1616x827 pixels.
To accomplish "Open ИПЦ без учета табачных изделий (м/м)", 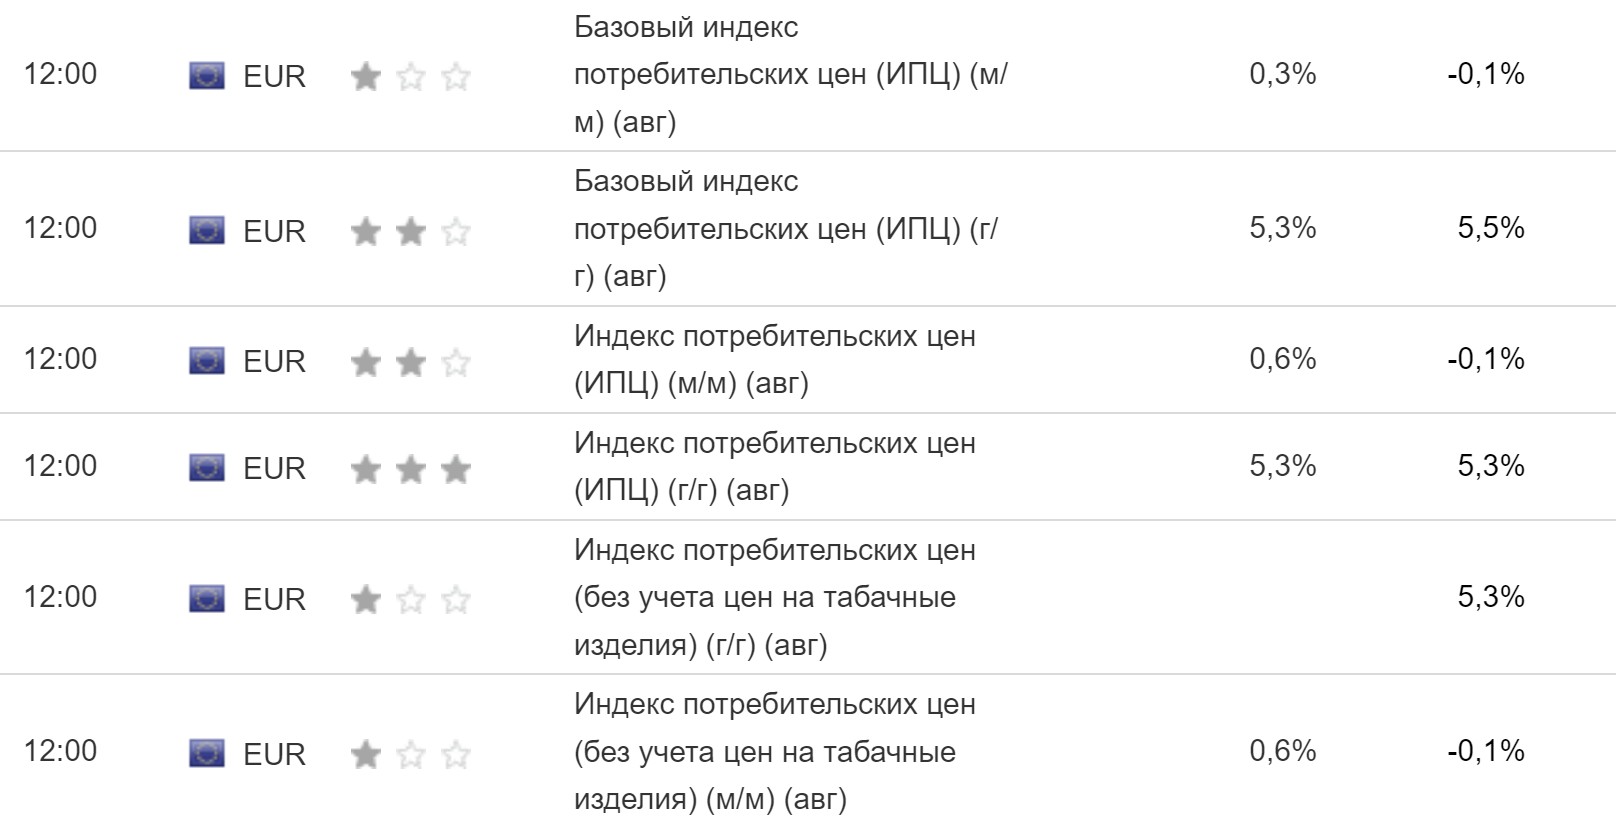I will (x=774, y=751).
